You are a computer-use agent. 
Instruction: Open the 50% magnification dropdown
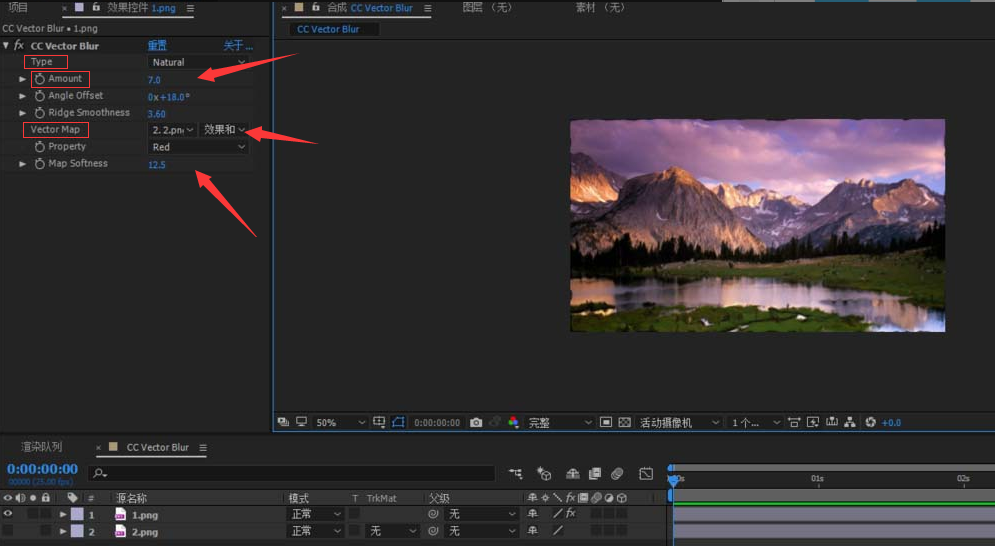pyautogui.click(x=341, y=422)
